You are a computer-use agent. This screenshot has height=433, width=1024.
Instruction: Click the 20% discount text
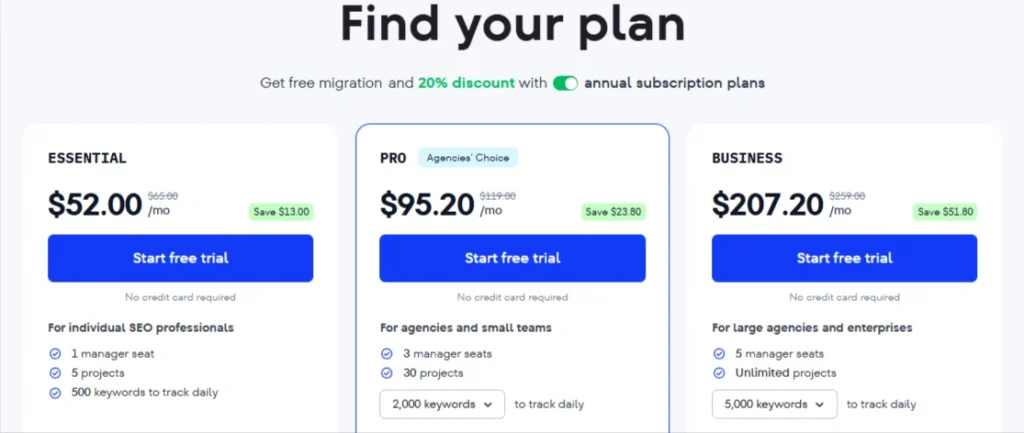coord(466,84)
